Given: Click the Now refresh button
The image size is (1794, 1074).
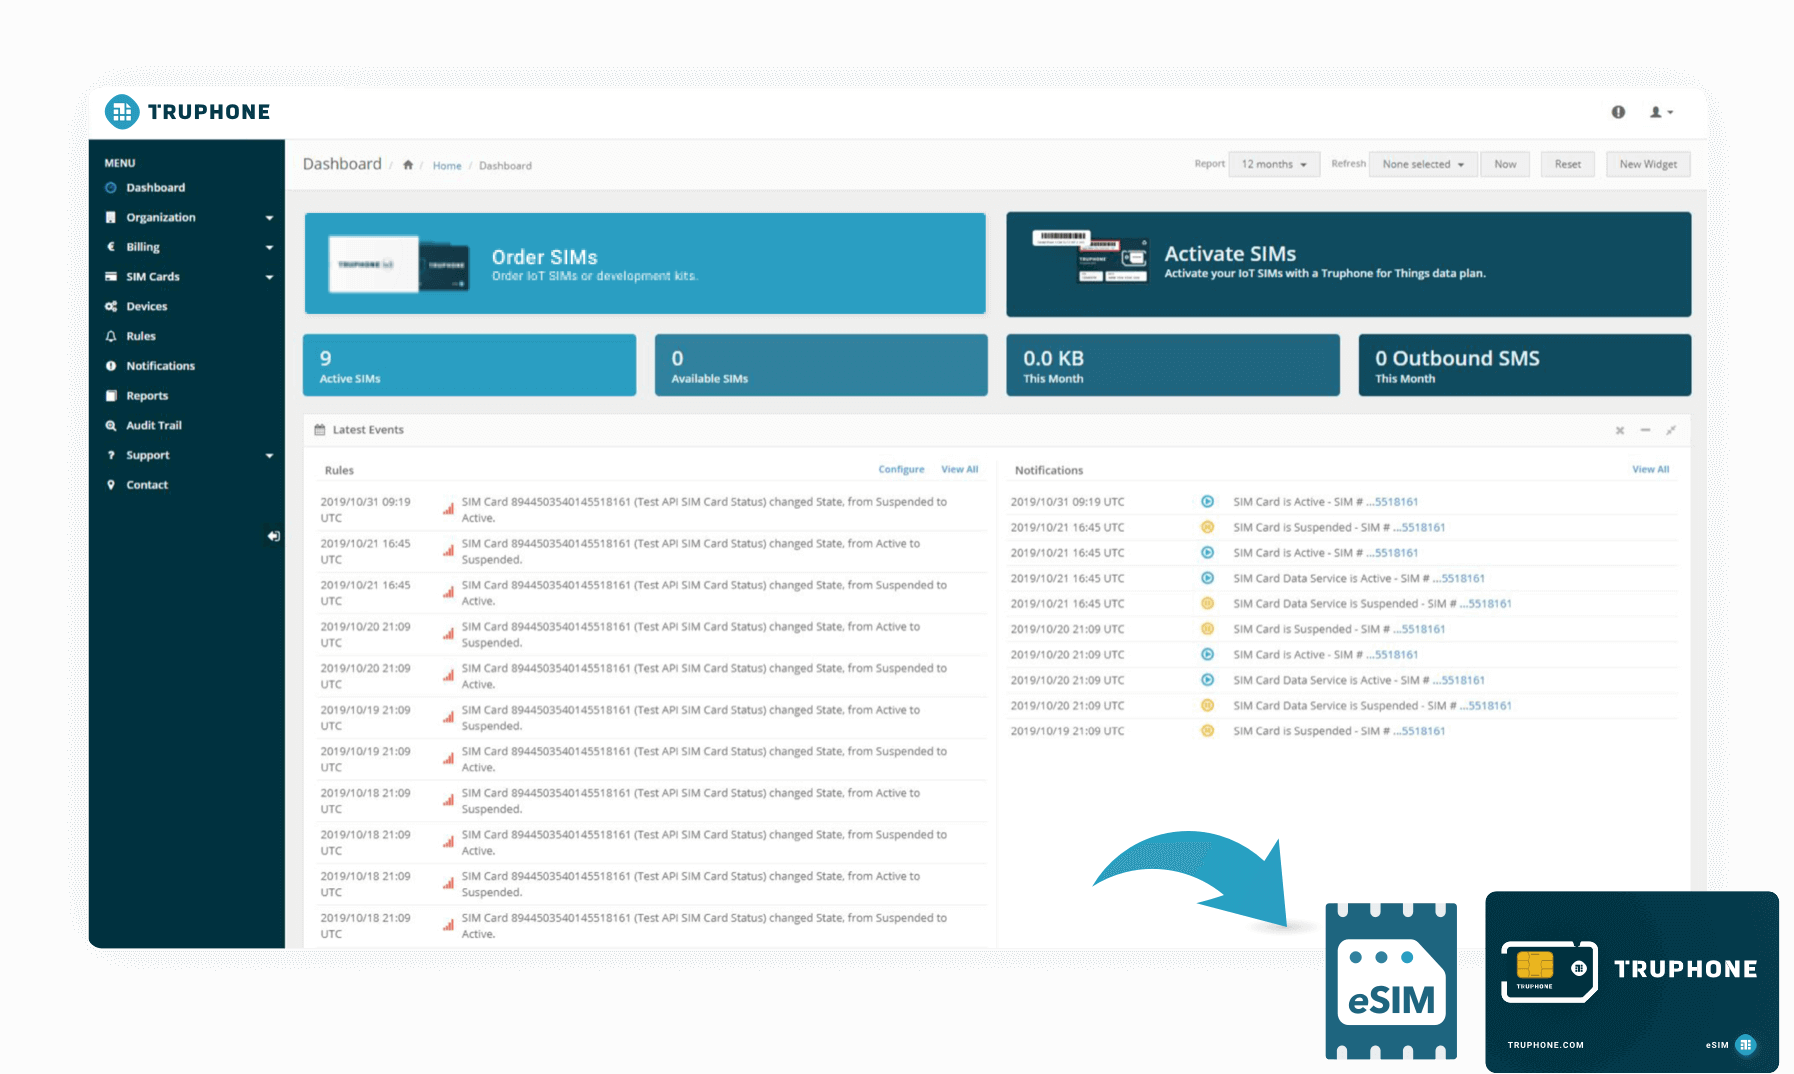Looking at the screenshot, I should click(1505, 164).
